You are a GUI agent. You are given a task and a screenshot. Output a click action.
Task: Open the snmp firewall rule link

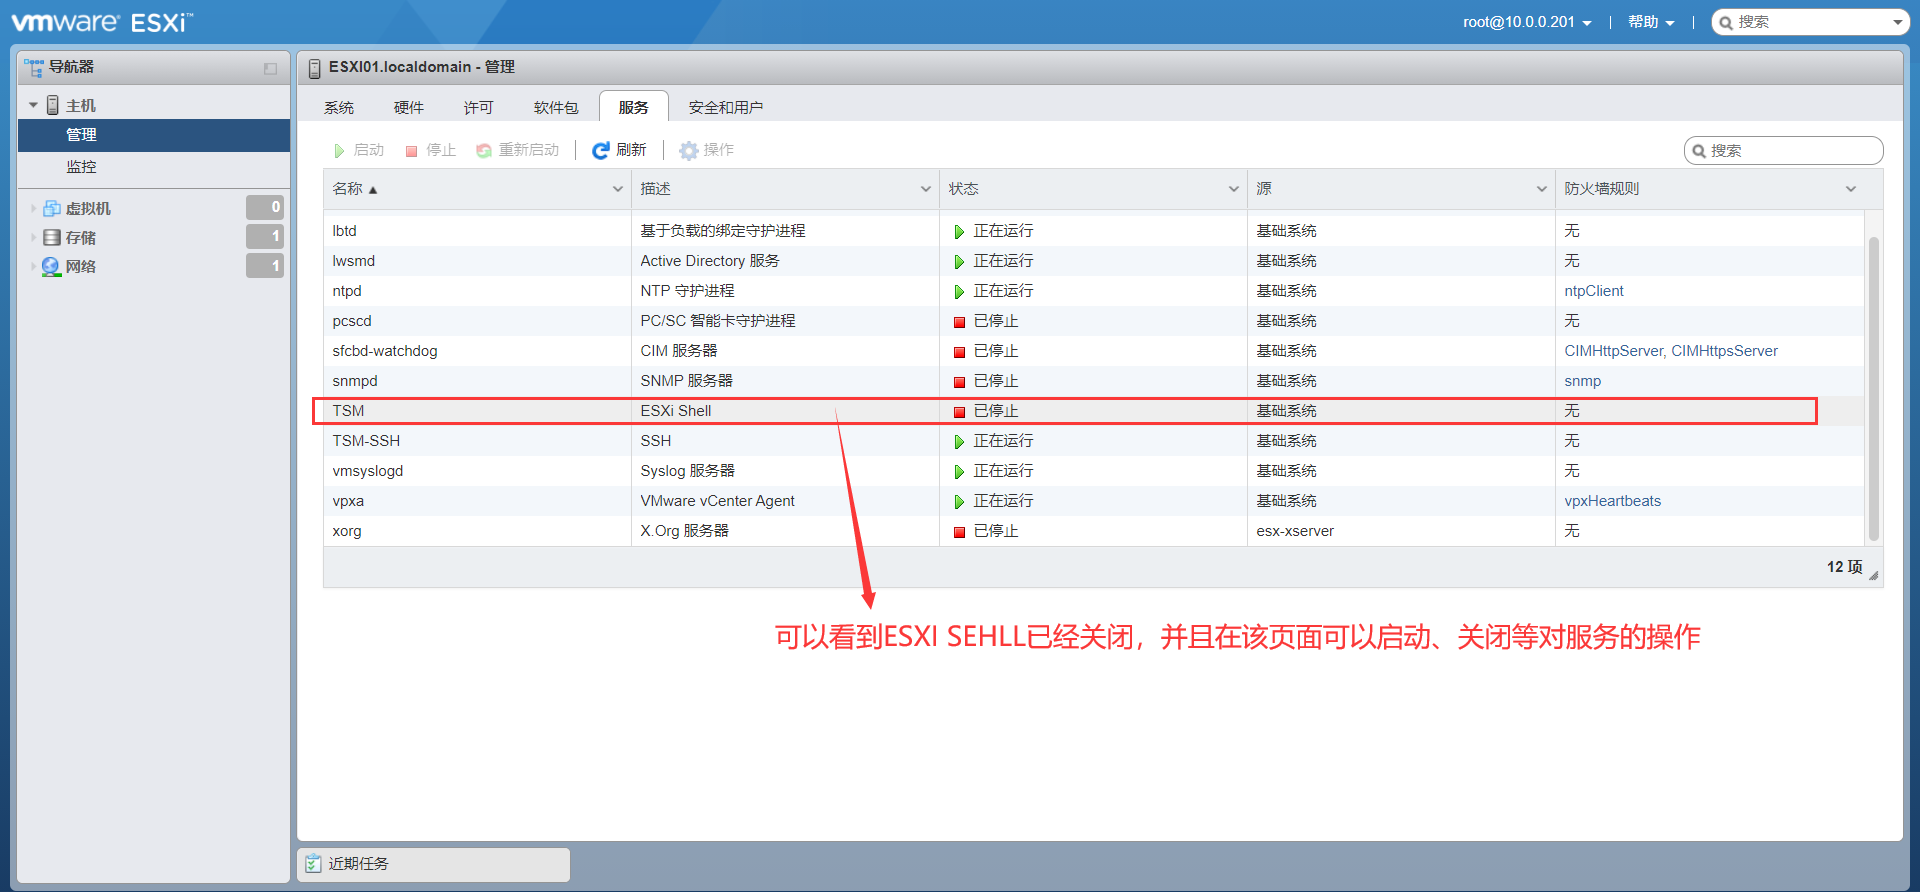click(x=1583, y=381)
